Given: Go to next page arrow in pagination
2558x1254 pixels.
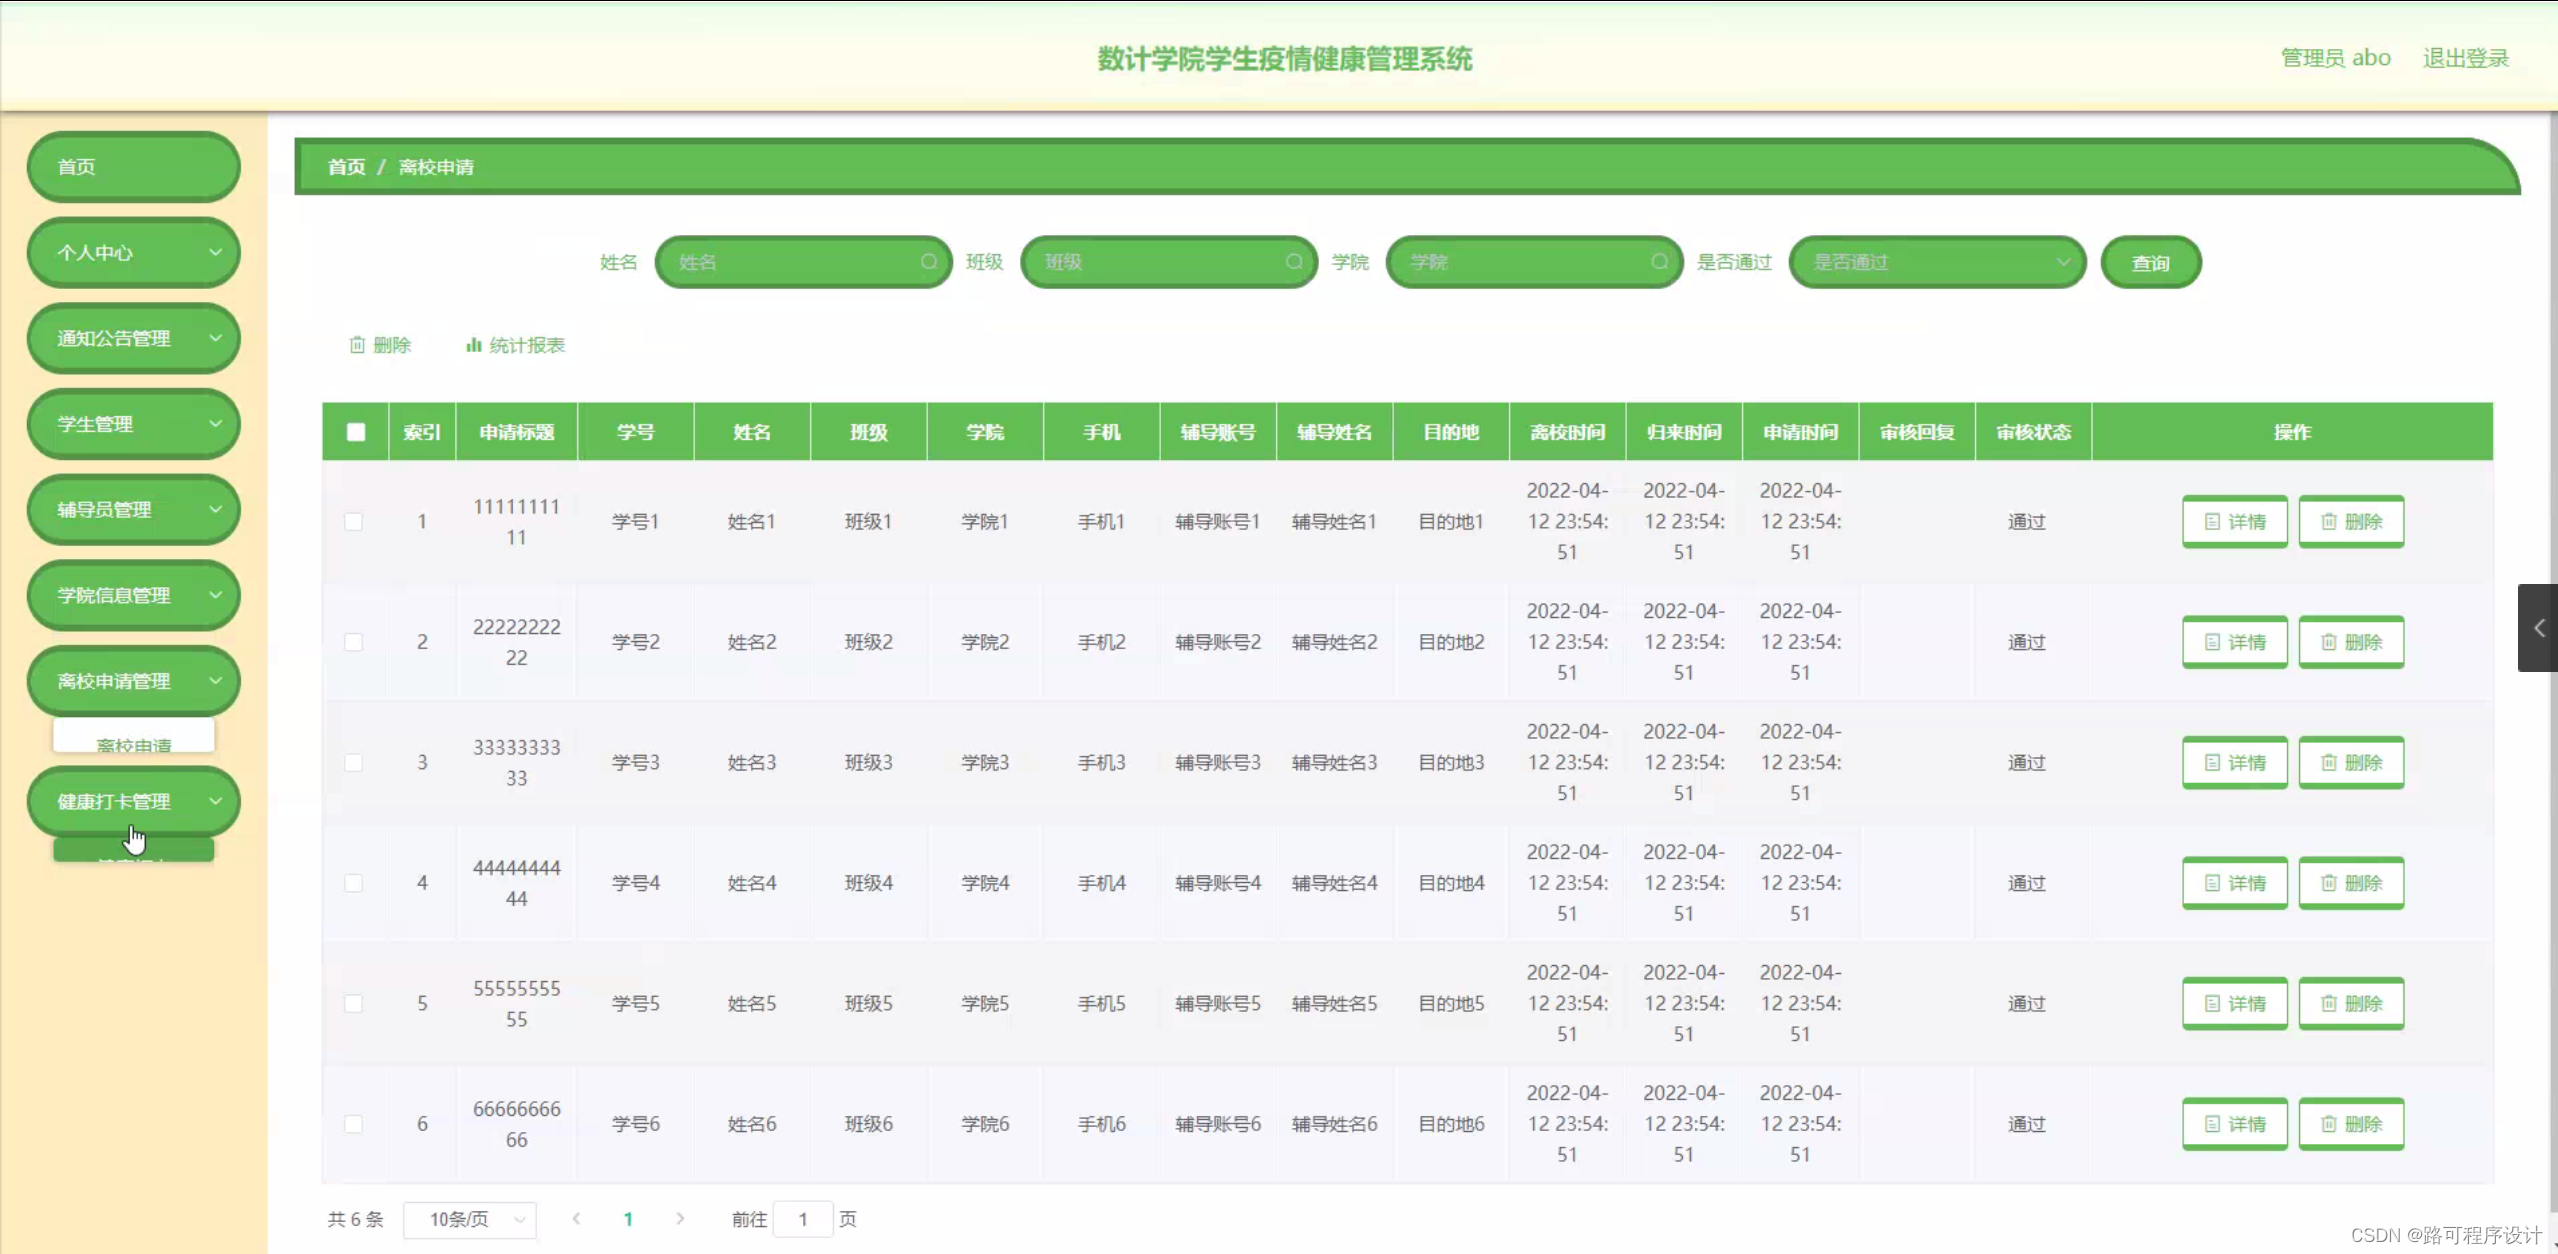Looking at the screenshot, I should [680, 1218].
